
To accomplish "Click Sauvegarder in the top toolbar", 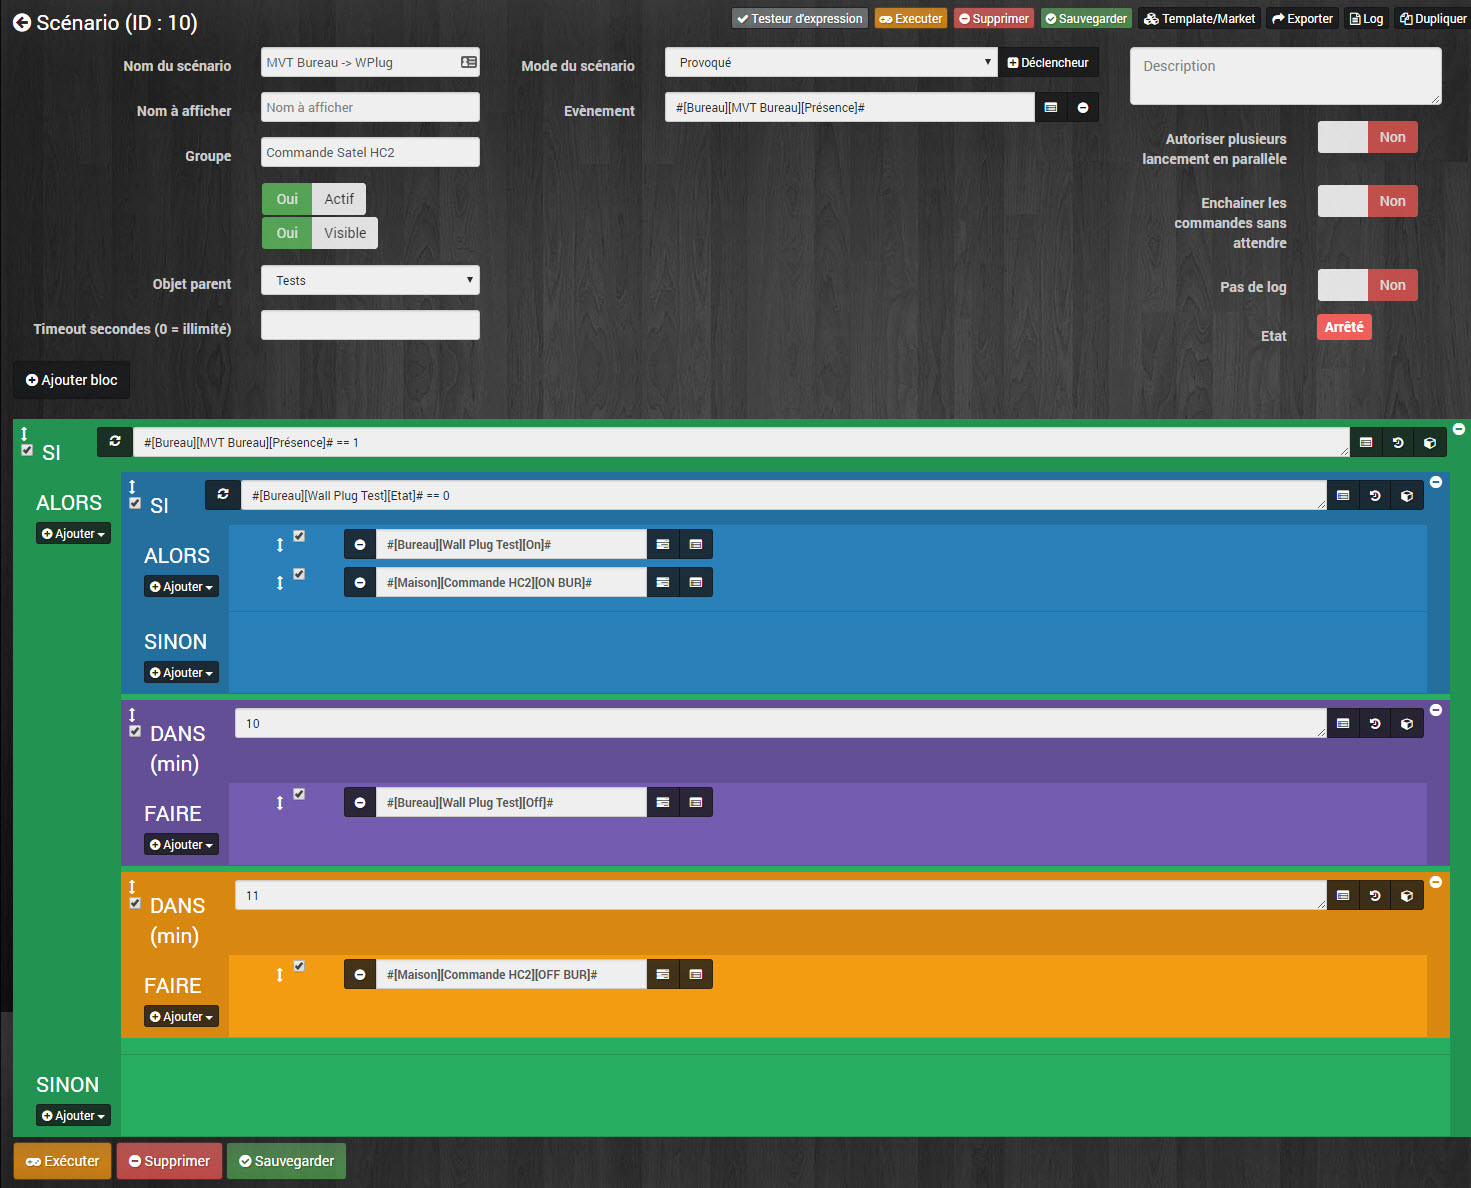I will tap(1086, 18).
